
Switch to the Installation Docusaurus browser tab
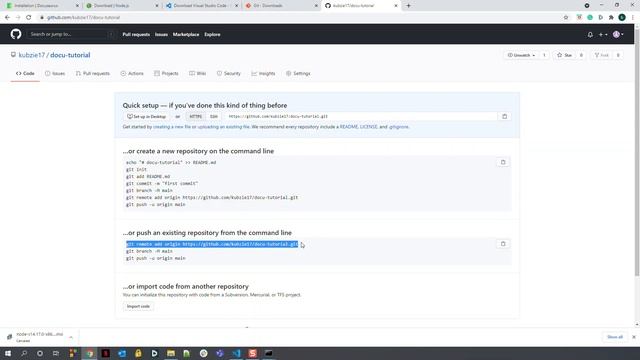tap(43, 6)
